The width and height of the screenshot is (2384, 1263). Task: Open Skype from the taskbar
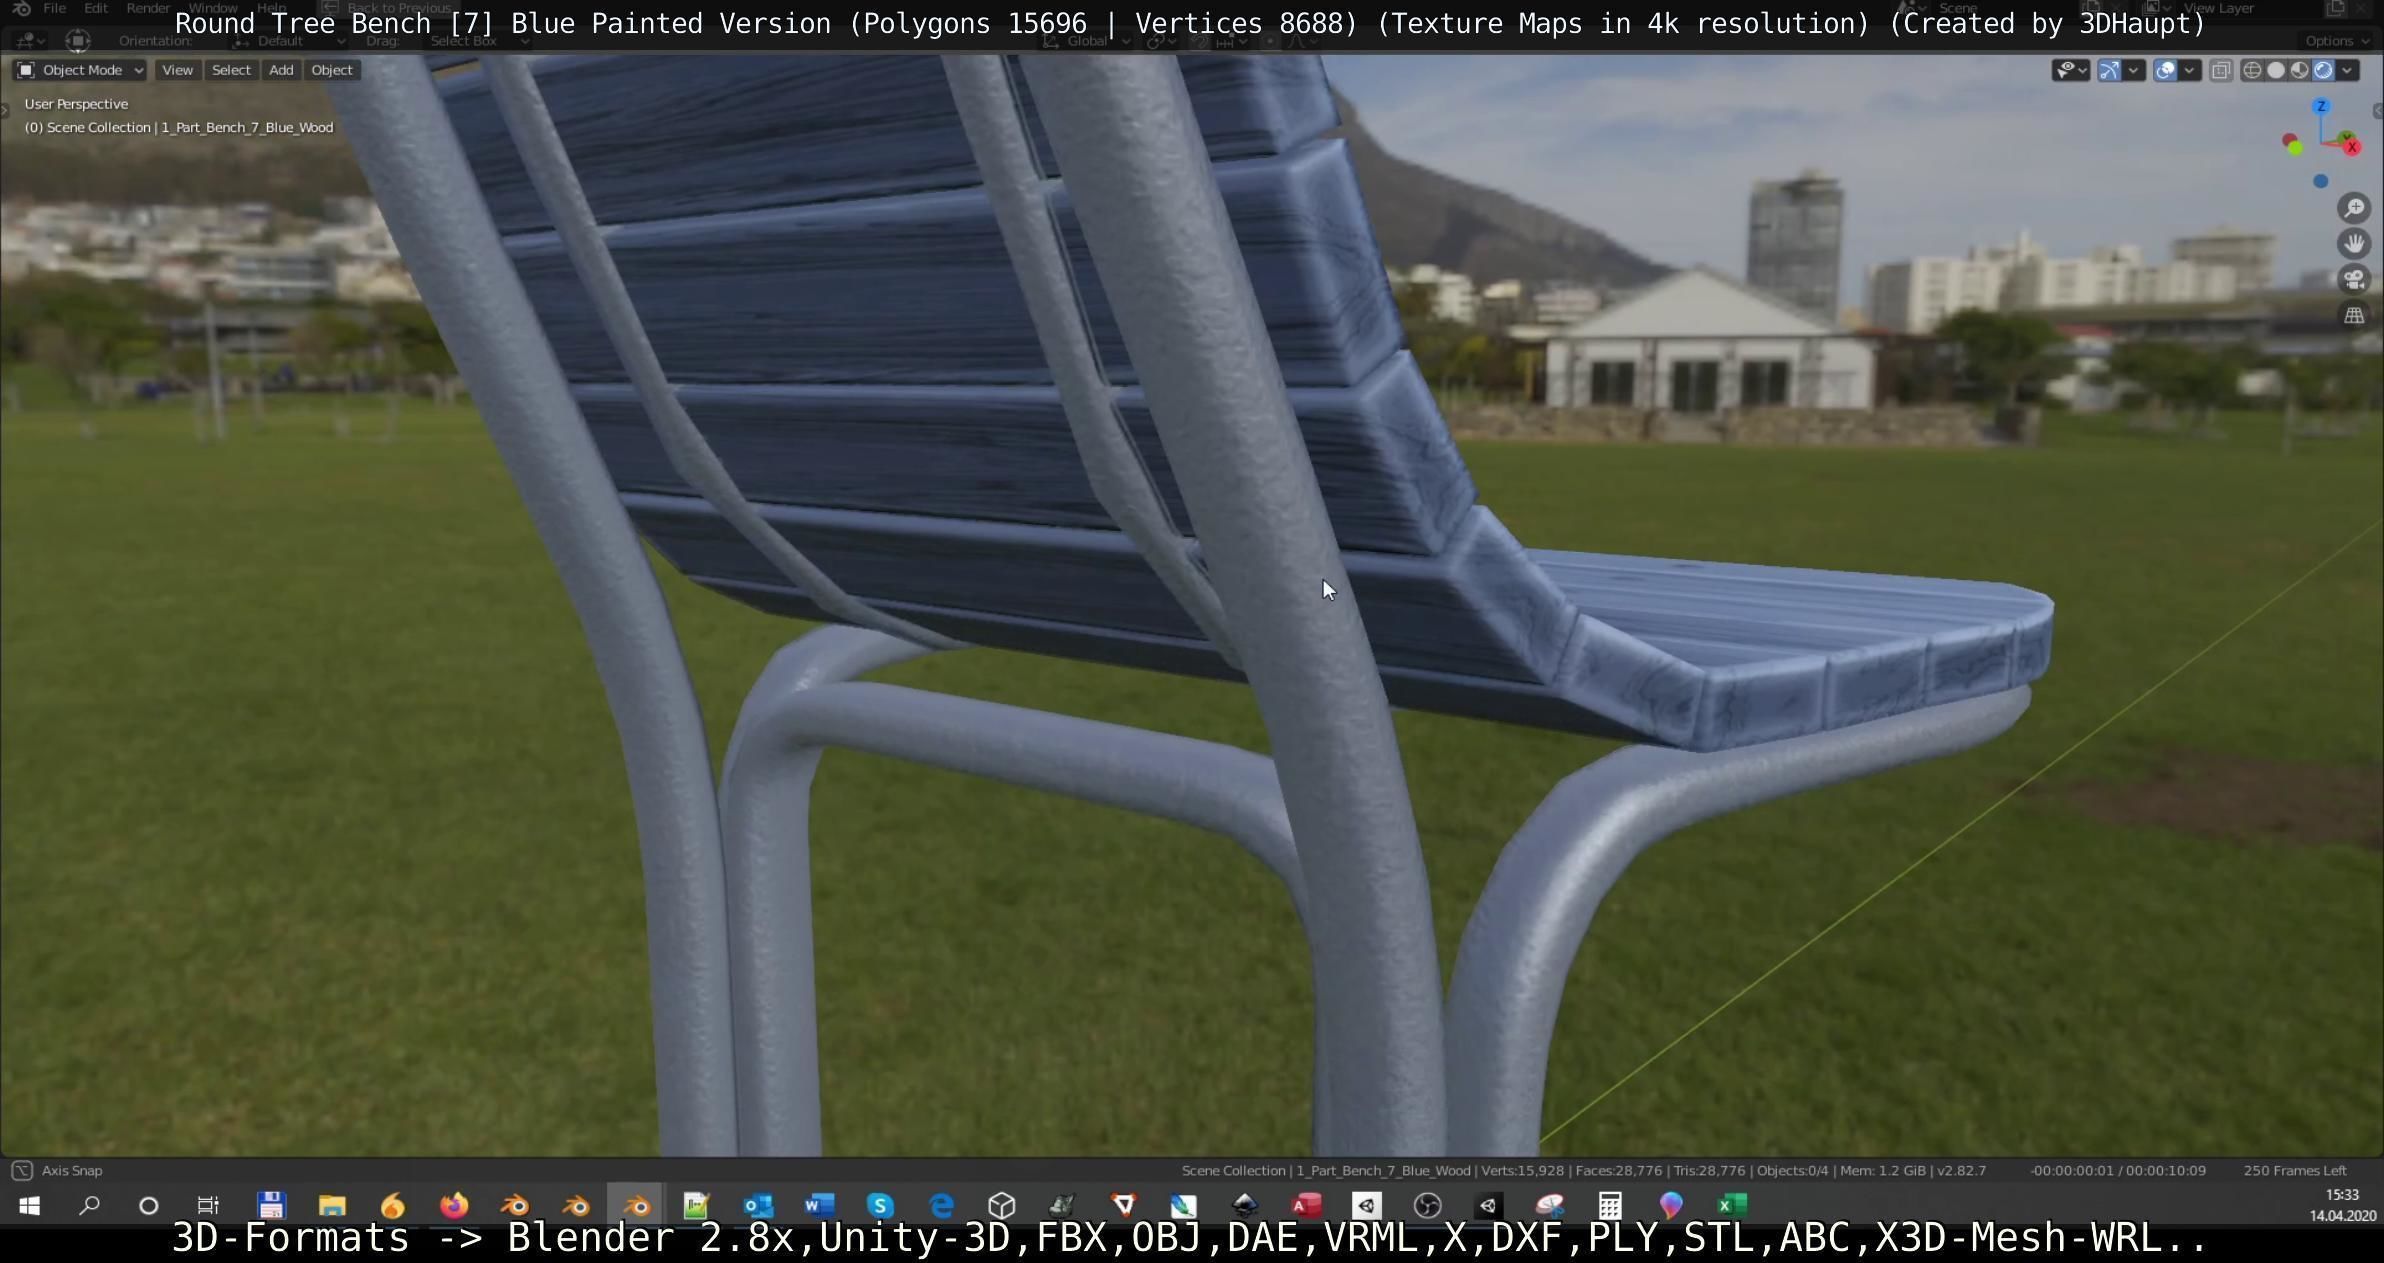point(880,1205)
